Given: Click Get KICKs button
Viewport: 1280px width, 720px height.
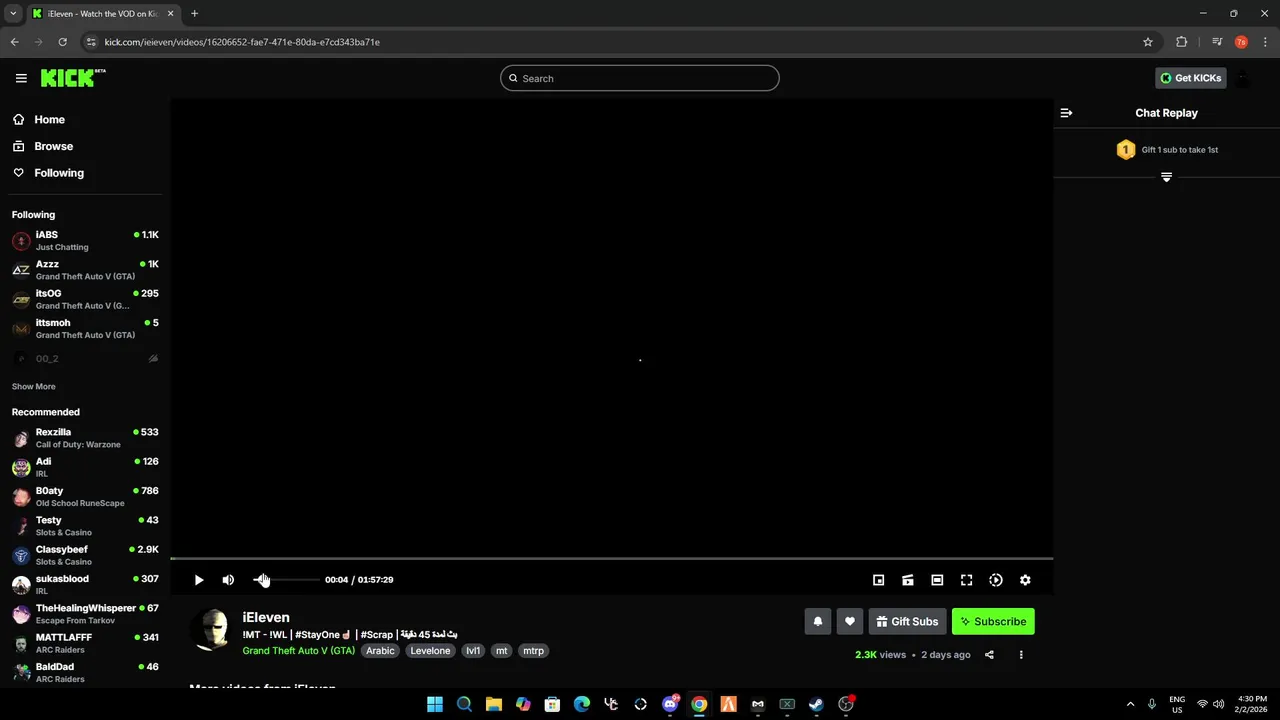Looking at the screenshot, I should point(1190,78).
